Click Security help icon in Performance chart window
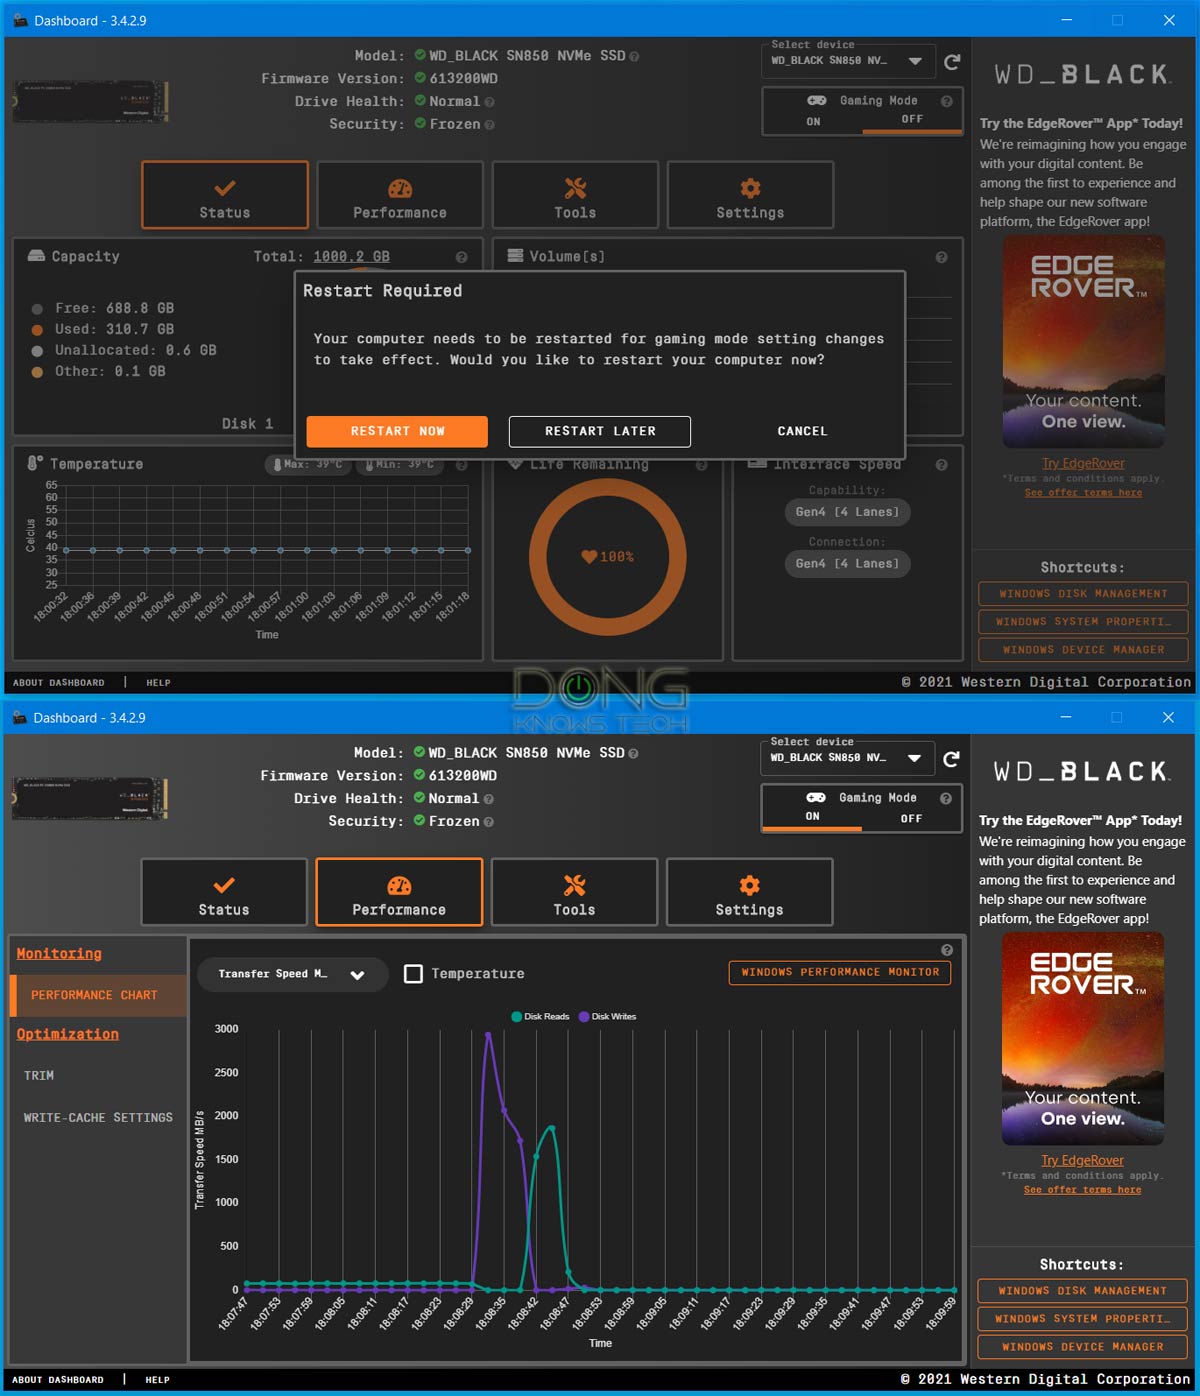This screenshot has height=1396, width=1200. point(488,822)
